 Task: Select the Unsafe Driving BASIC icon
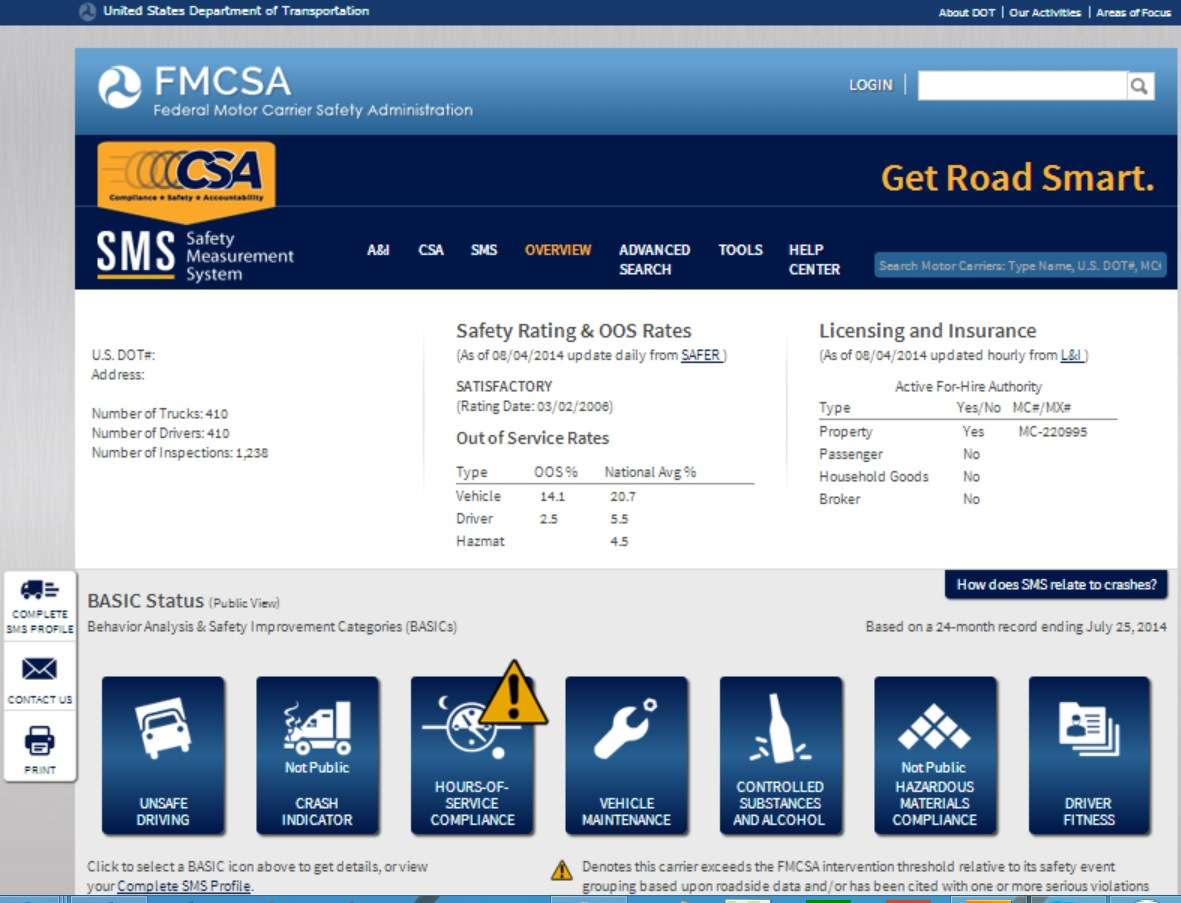click(x=163, y=750)
